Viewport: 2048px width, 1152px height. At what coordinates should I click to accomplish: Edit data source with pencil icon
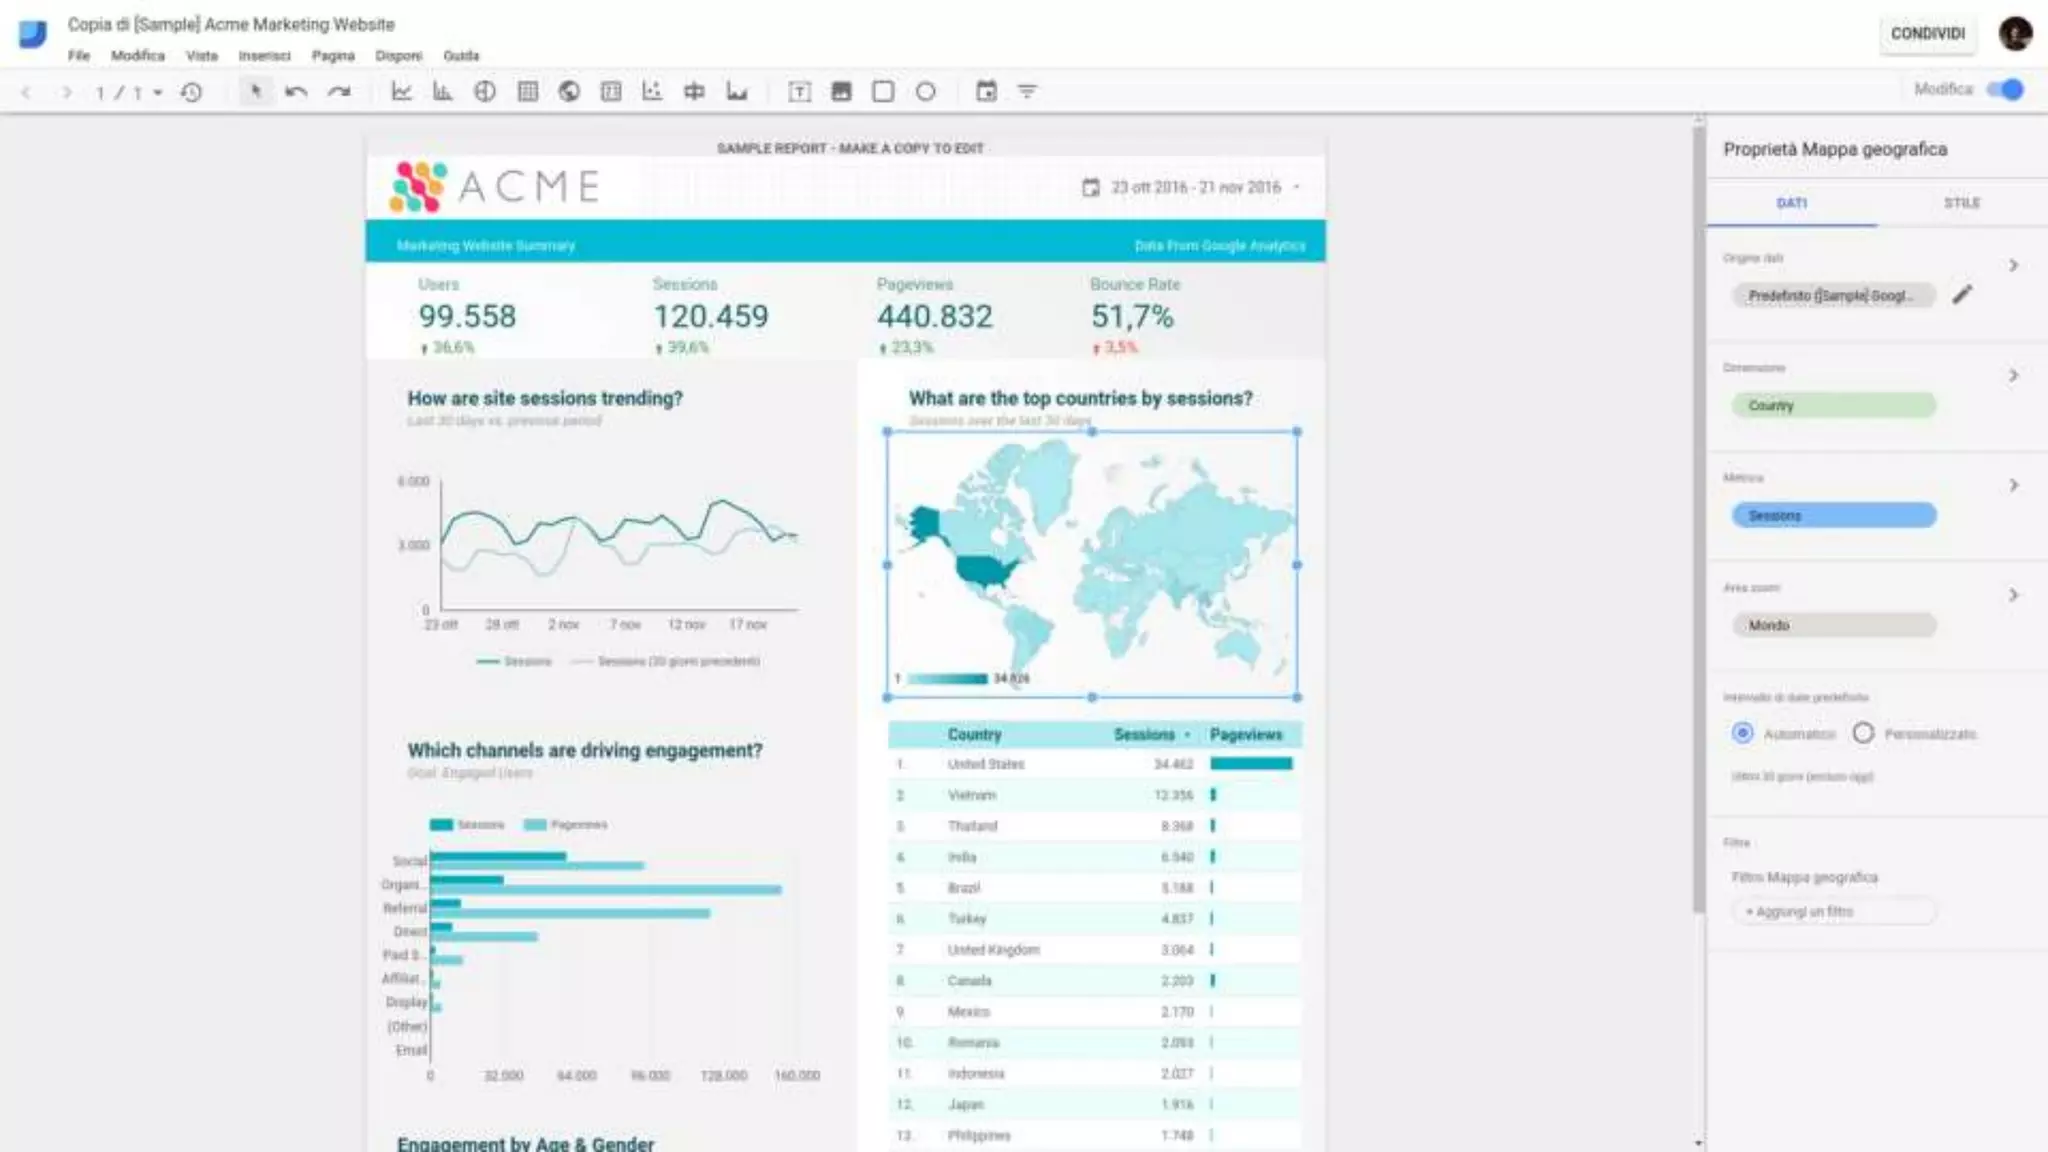pyautogui.click(x=1962, y=294)
